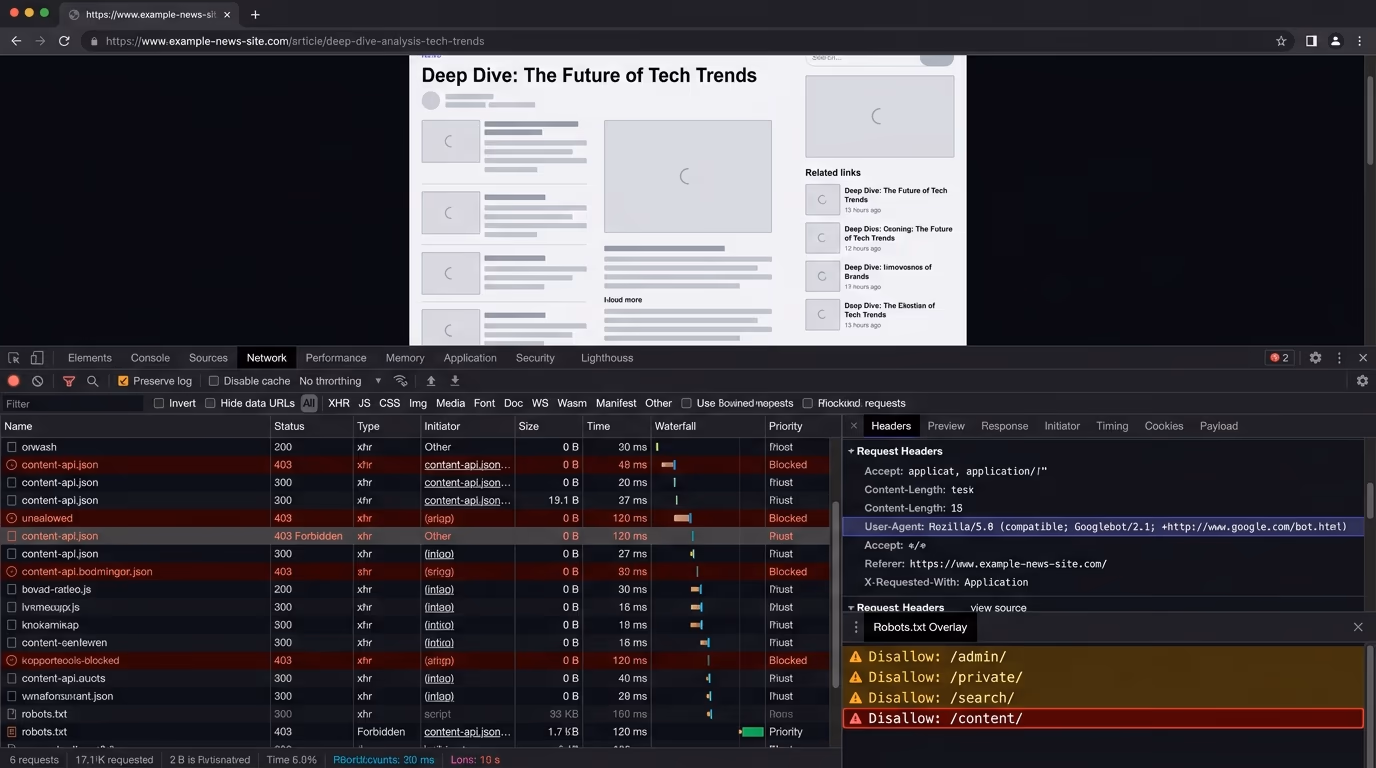This screenshot has width=1376, height=768.
Task: Tick the checkbox on the orwash row
Action: pos(12,447)
